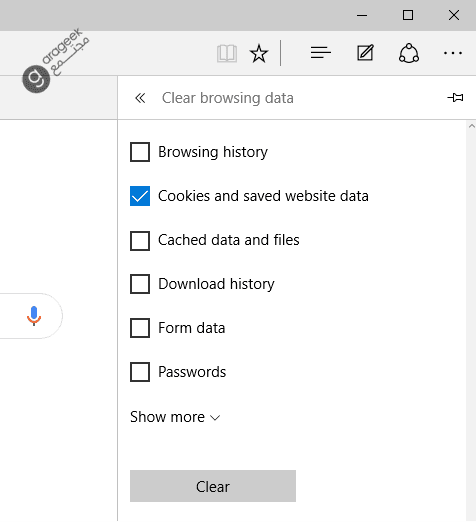476x522 pixels.
Task: Add page to favorites star icon
Action: pos(259,53)
